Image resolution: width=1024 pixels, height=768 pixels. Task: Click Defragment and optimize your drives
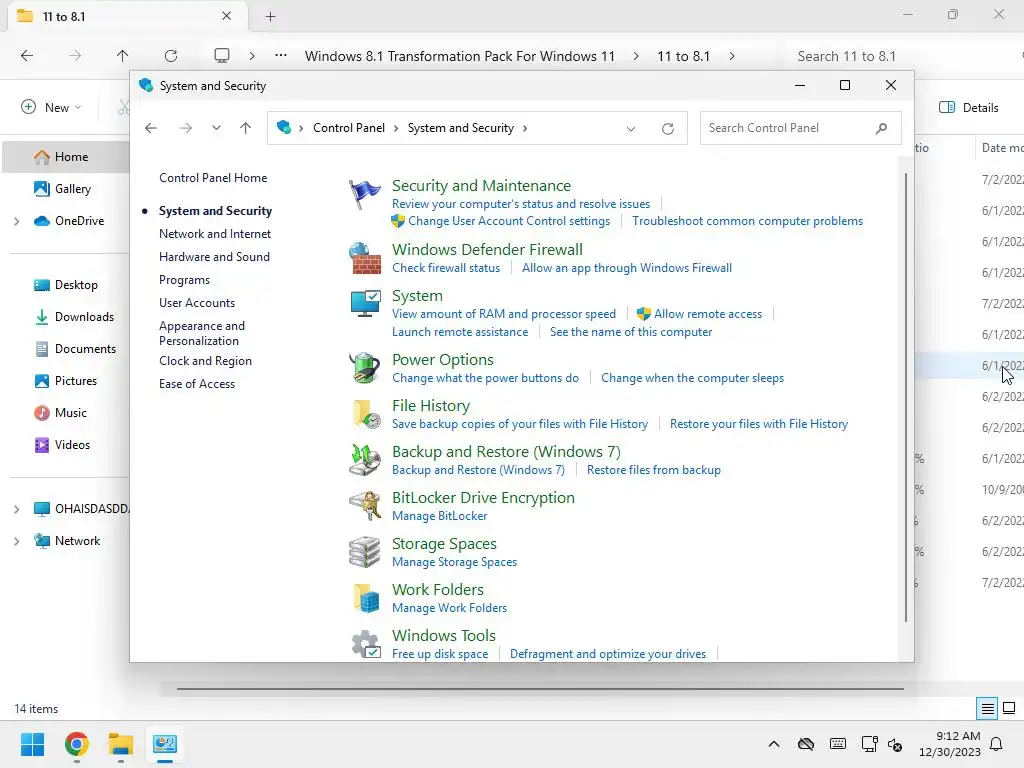pos(608,654)
